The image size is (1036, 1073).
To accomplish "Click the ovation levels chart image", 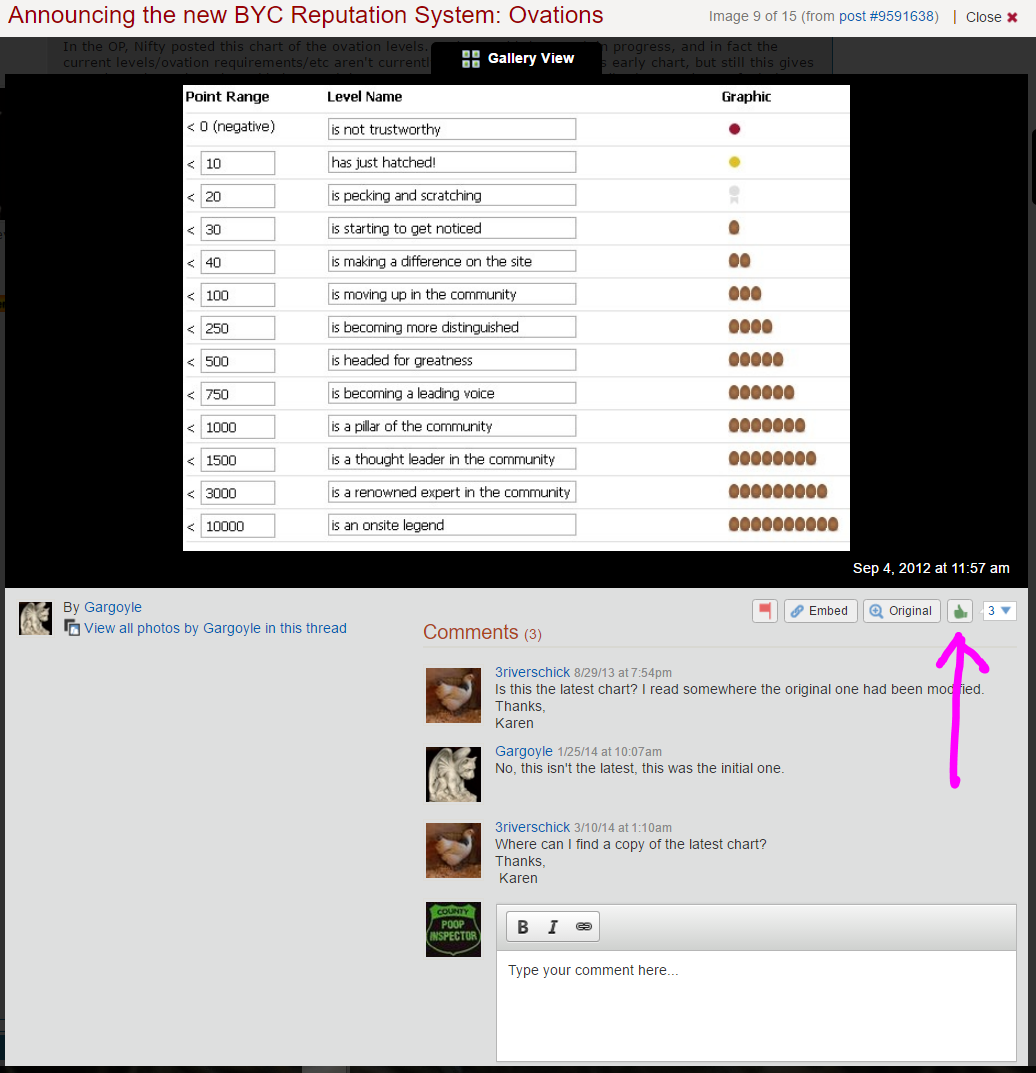I will [x=516, y=317].
